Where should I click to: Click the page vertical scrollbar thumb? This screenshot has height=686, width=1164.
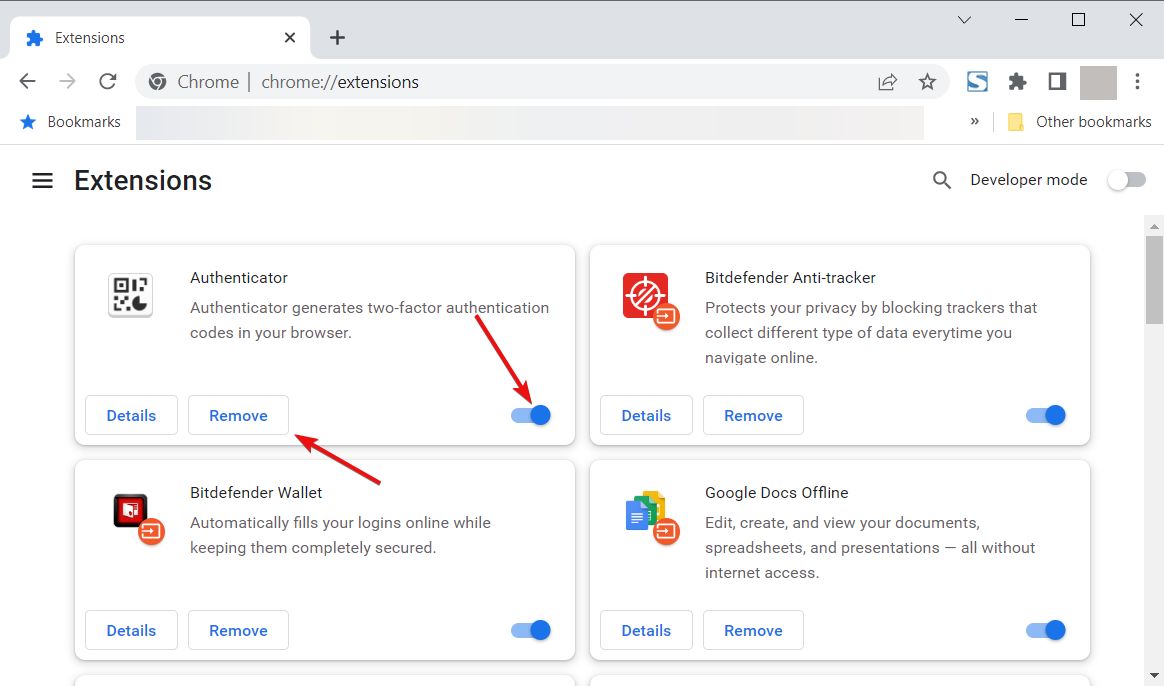[1154, 280]
